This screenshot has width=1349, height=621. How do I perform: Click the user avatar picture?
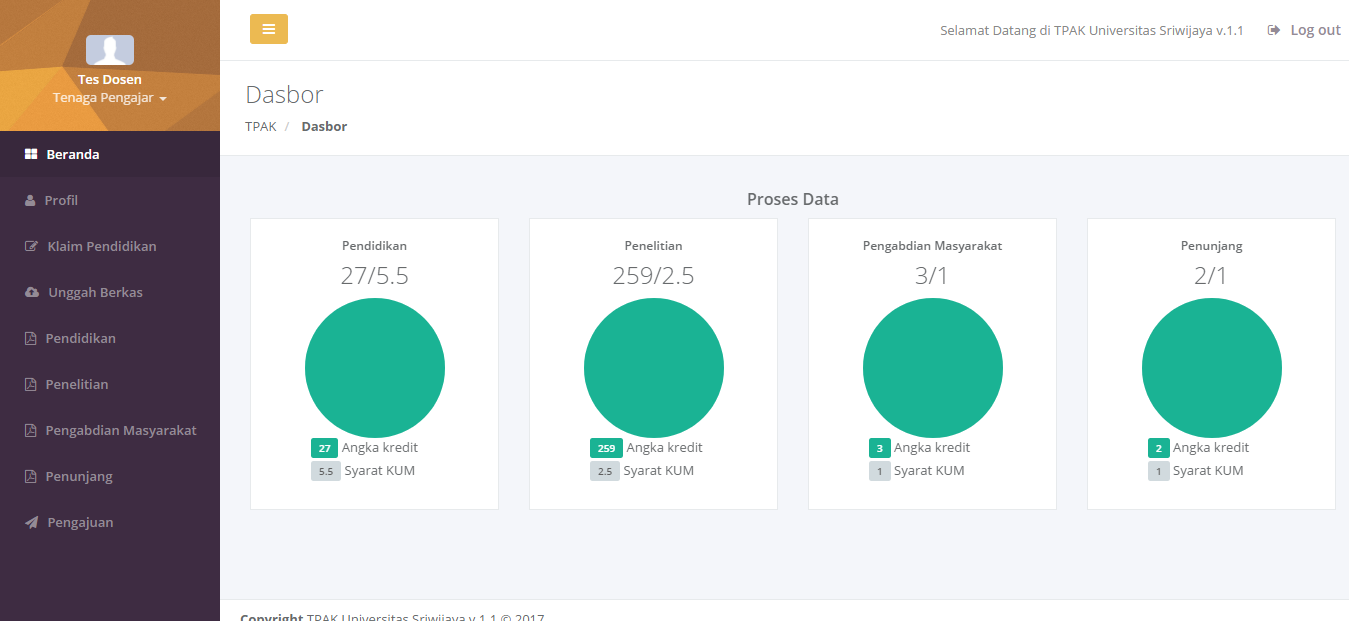(110, 50)
